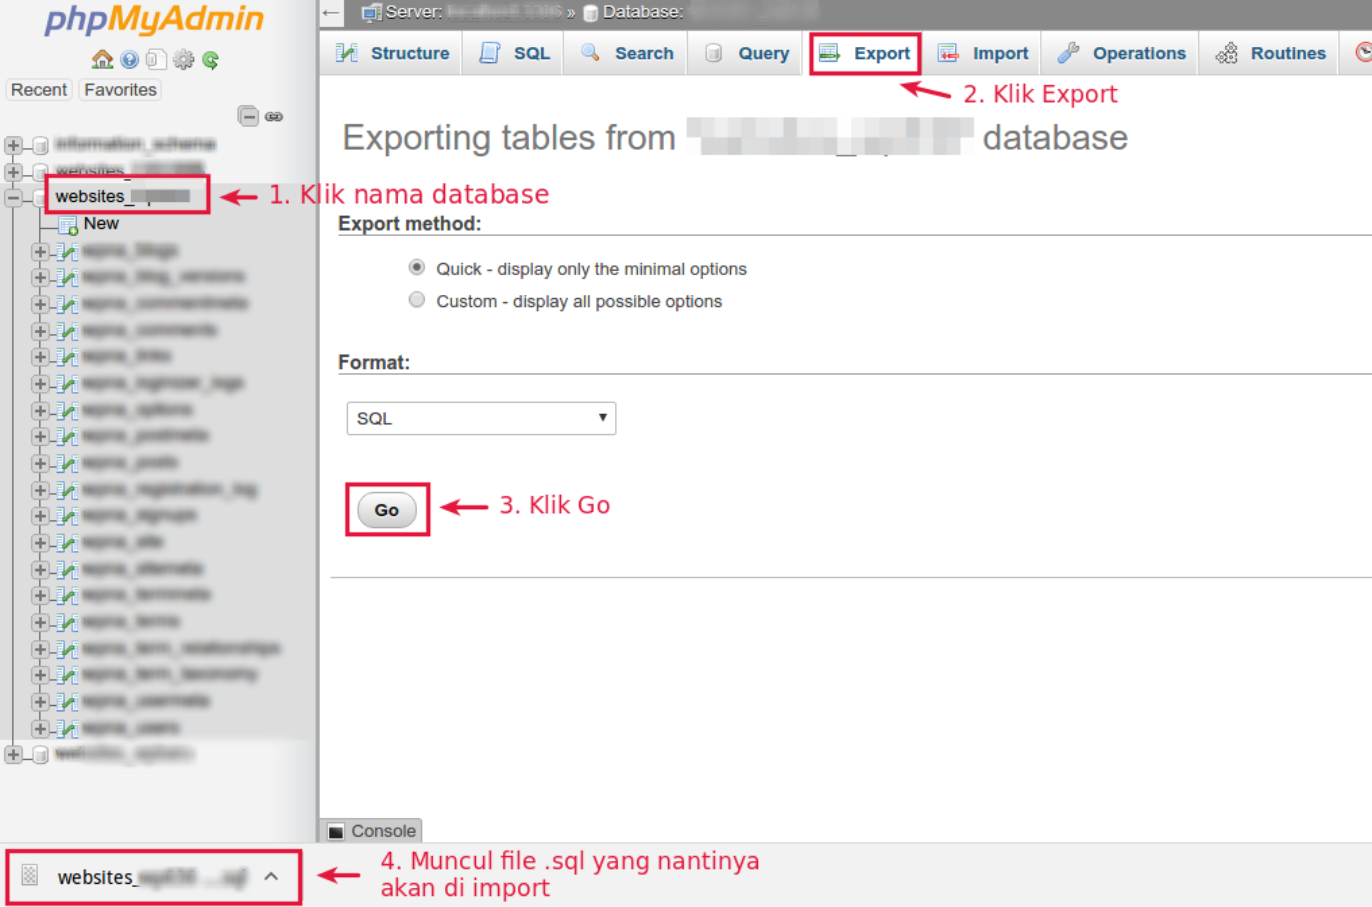Click New under websites_ database
This screenshot has width=1372, height=907.
click(101, 223)
